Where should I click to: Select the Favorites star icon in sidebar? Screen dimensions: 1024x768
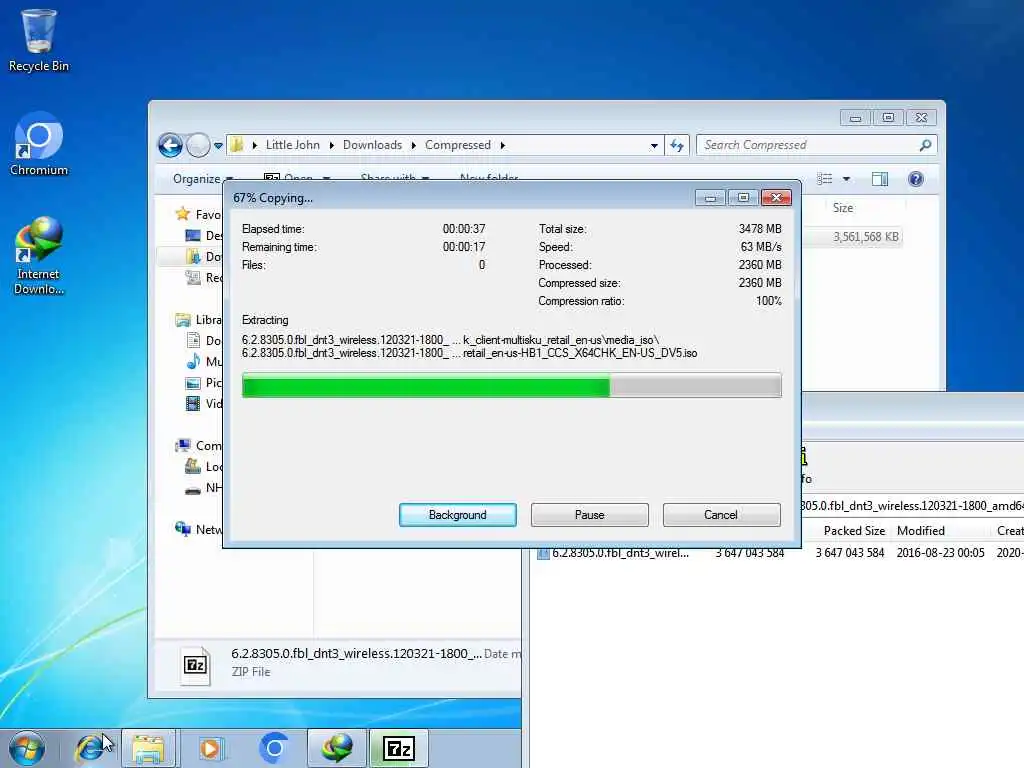183,214
